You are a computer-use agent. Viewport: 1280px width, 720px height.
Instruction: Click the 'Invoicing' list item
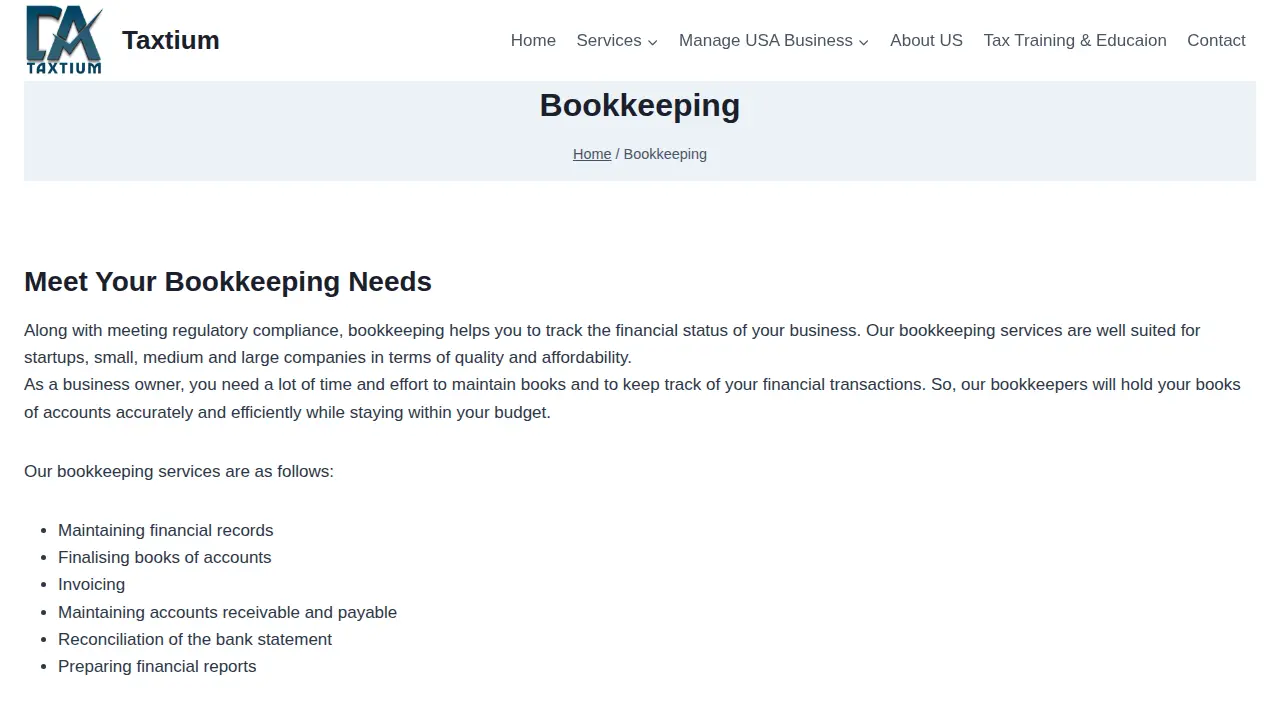click(92, 584)
